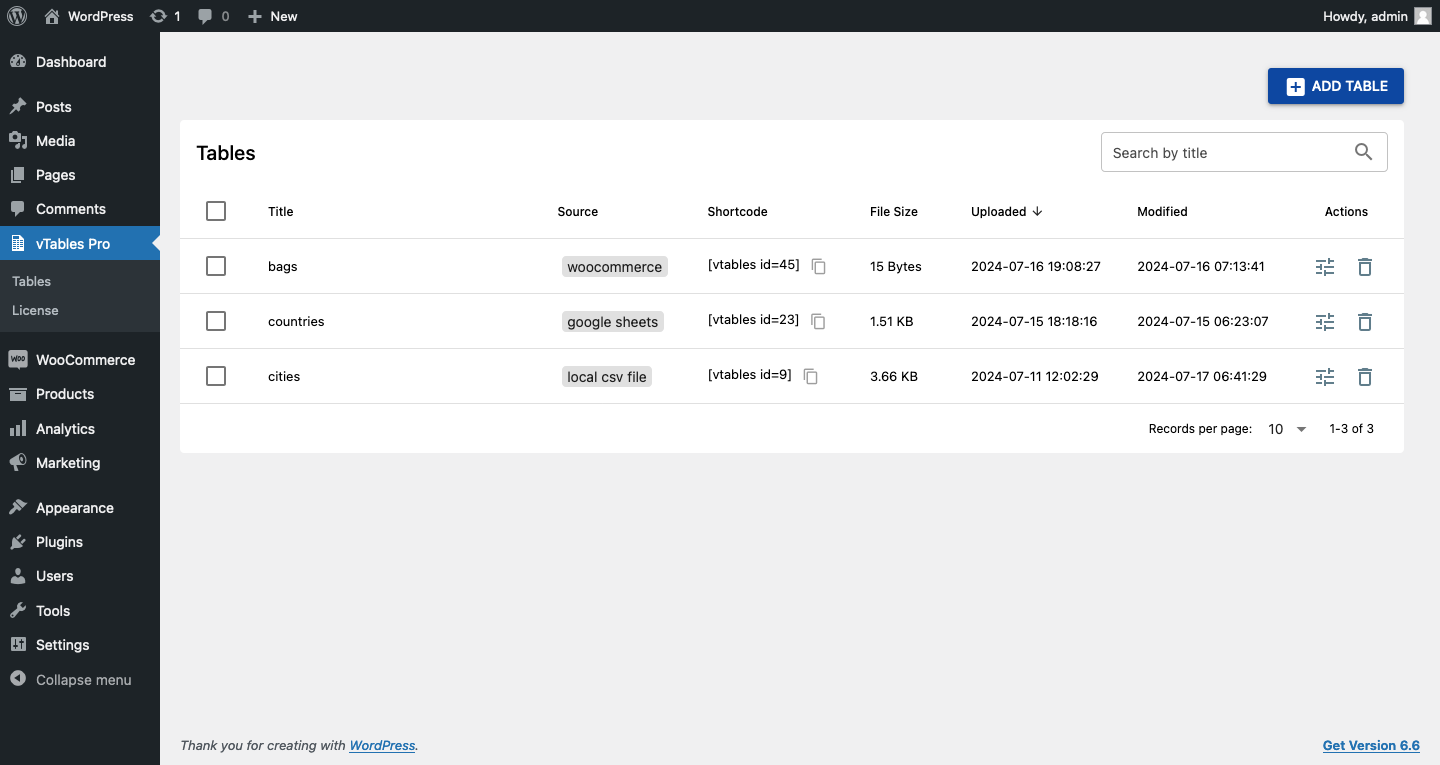
Task: Copy the vtables id=45 shortcode
Action: tap(819, 267)
